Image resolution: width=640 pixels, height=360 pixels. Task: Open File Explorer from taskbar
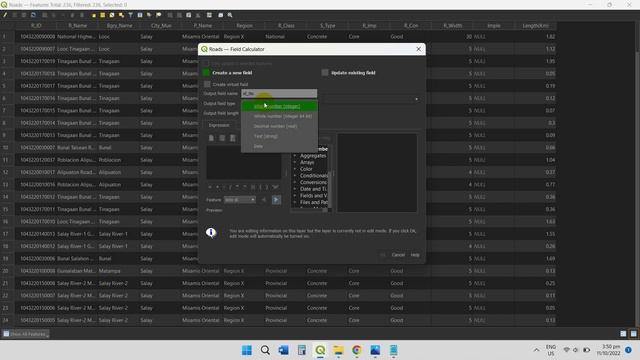click(x=338, y=350)
